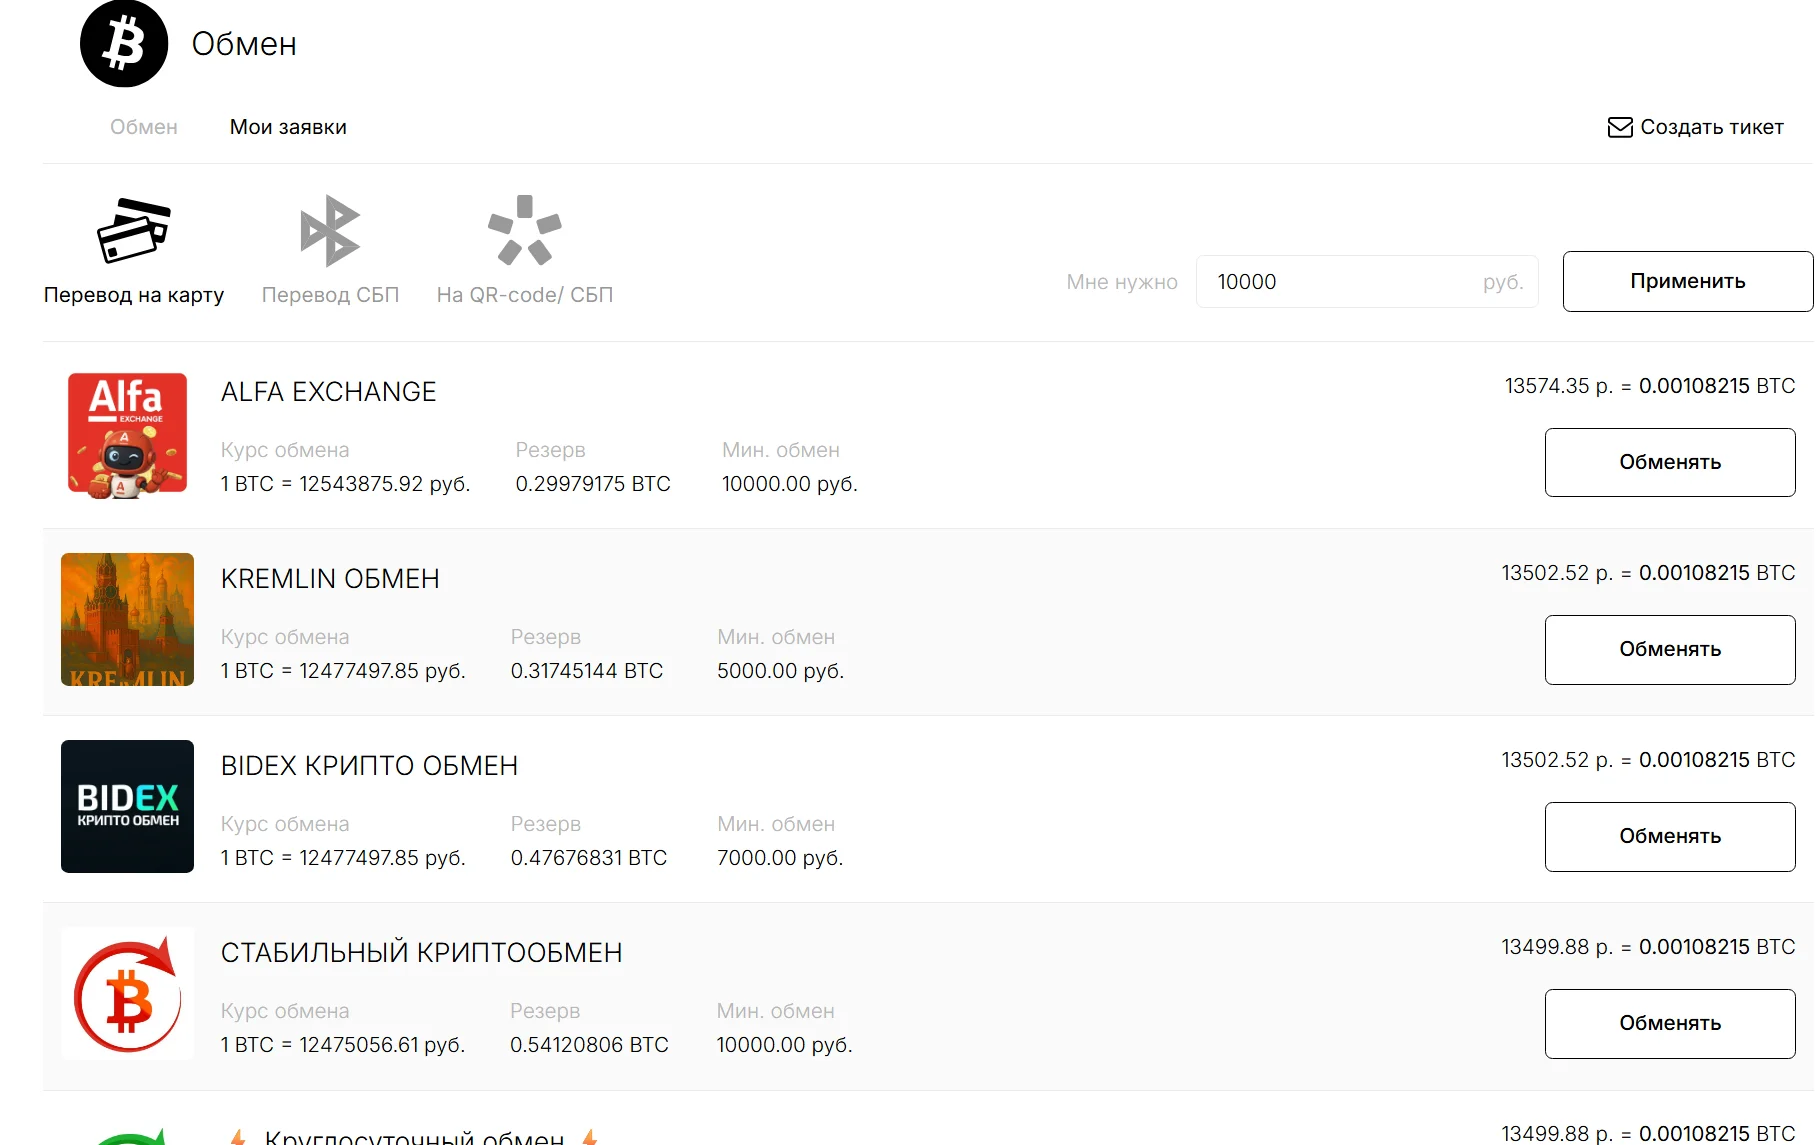Open the BIDEX крипто обмен logo
This screenshot has width=1820, height=1145.
point(127,806)
